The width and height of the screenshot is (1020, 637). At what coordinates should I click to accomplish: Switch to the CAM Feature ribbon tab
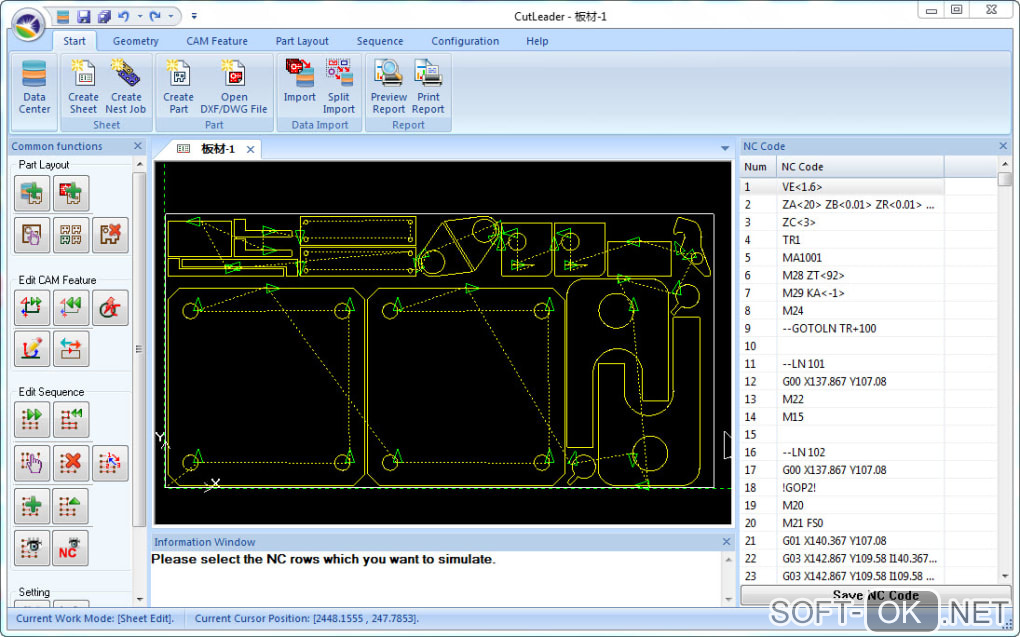pos(217,41)
